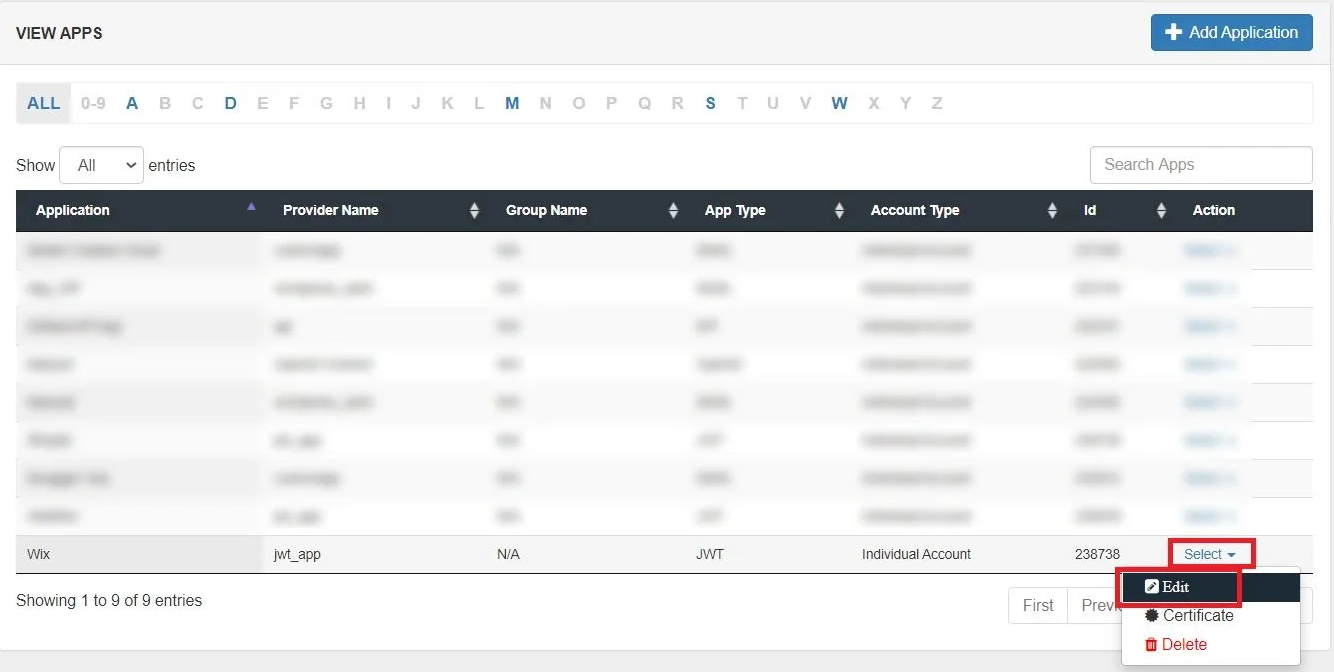Click the Delete trash icon
Image resolution: width=1334 pixels, height=672 pixels.
(1151, 644)
